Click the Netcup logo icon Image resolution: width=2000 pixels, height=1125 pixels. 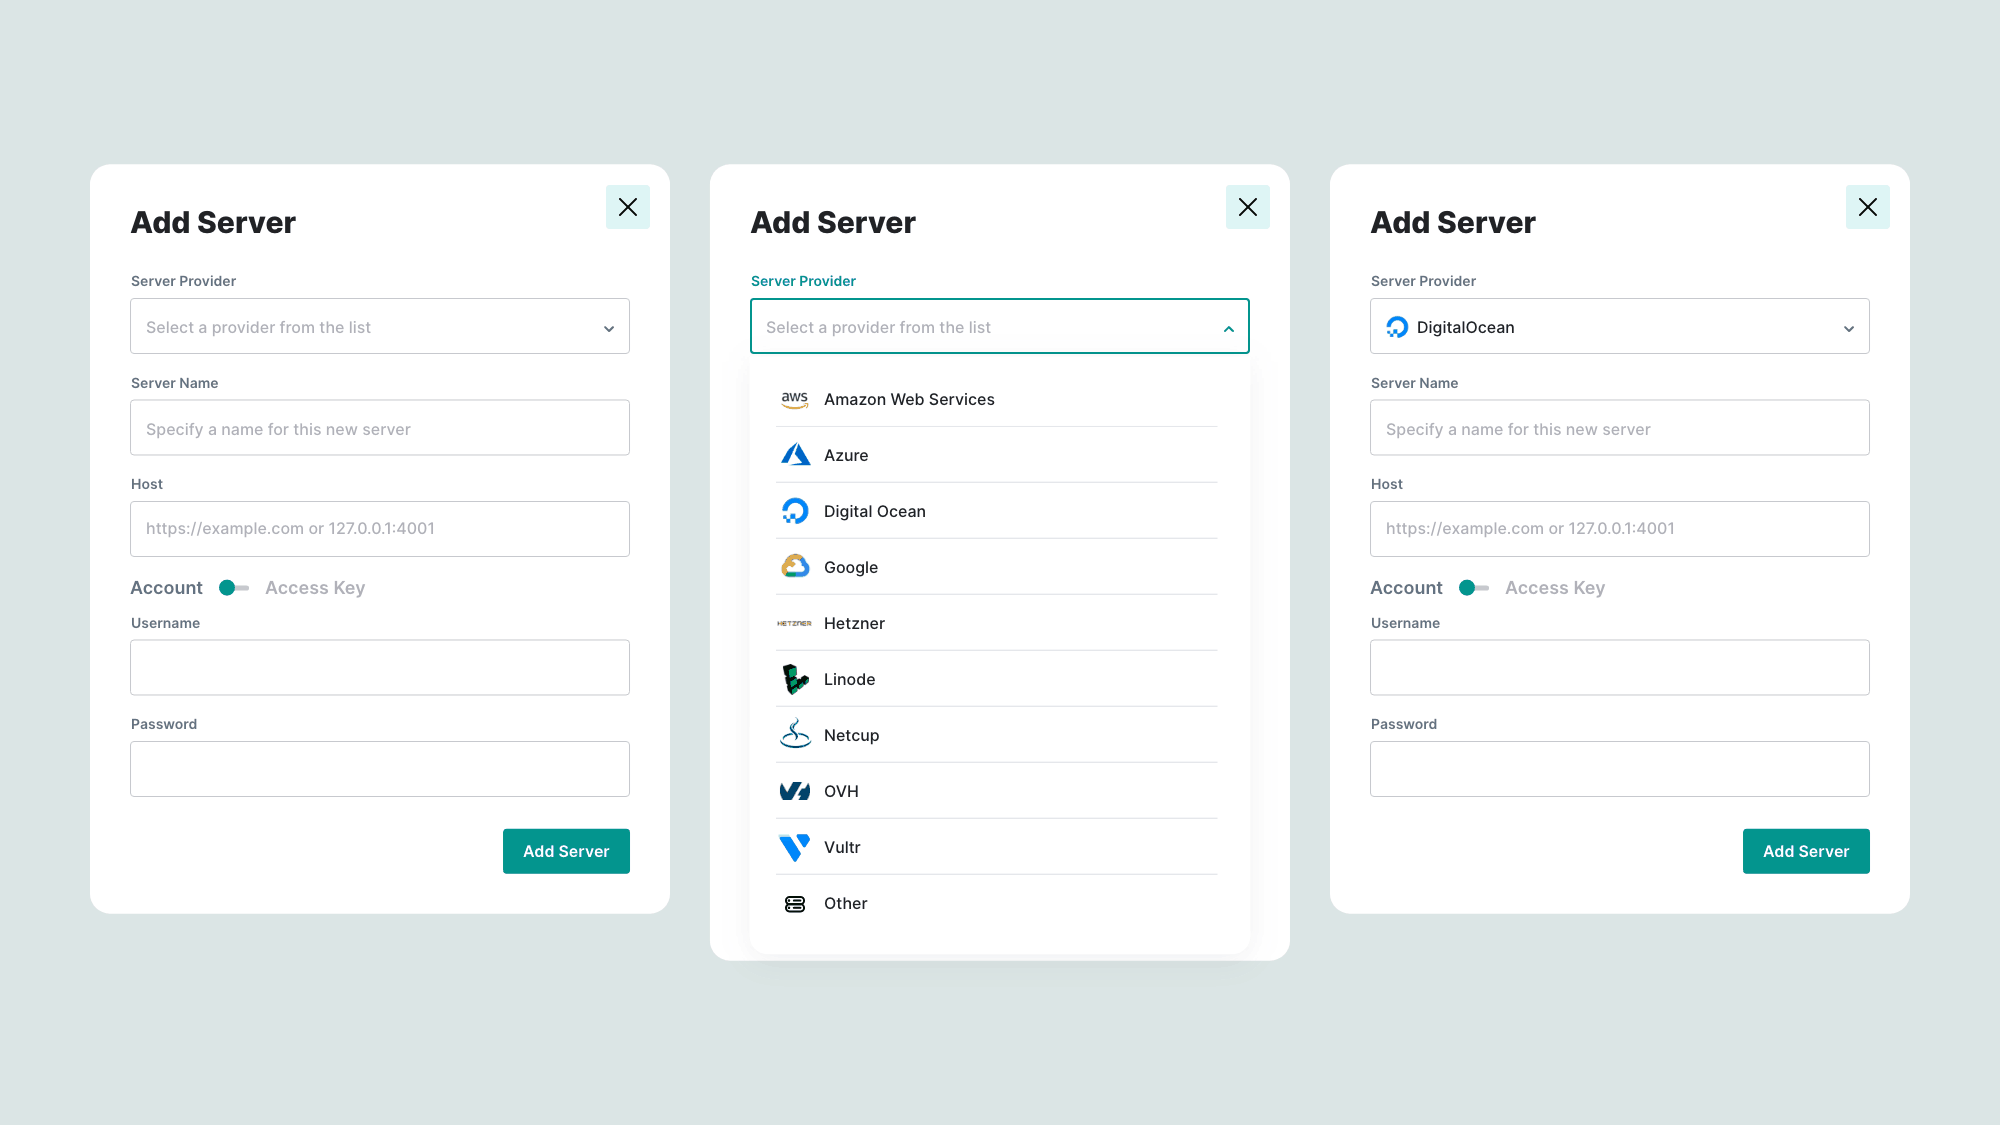795,734
